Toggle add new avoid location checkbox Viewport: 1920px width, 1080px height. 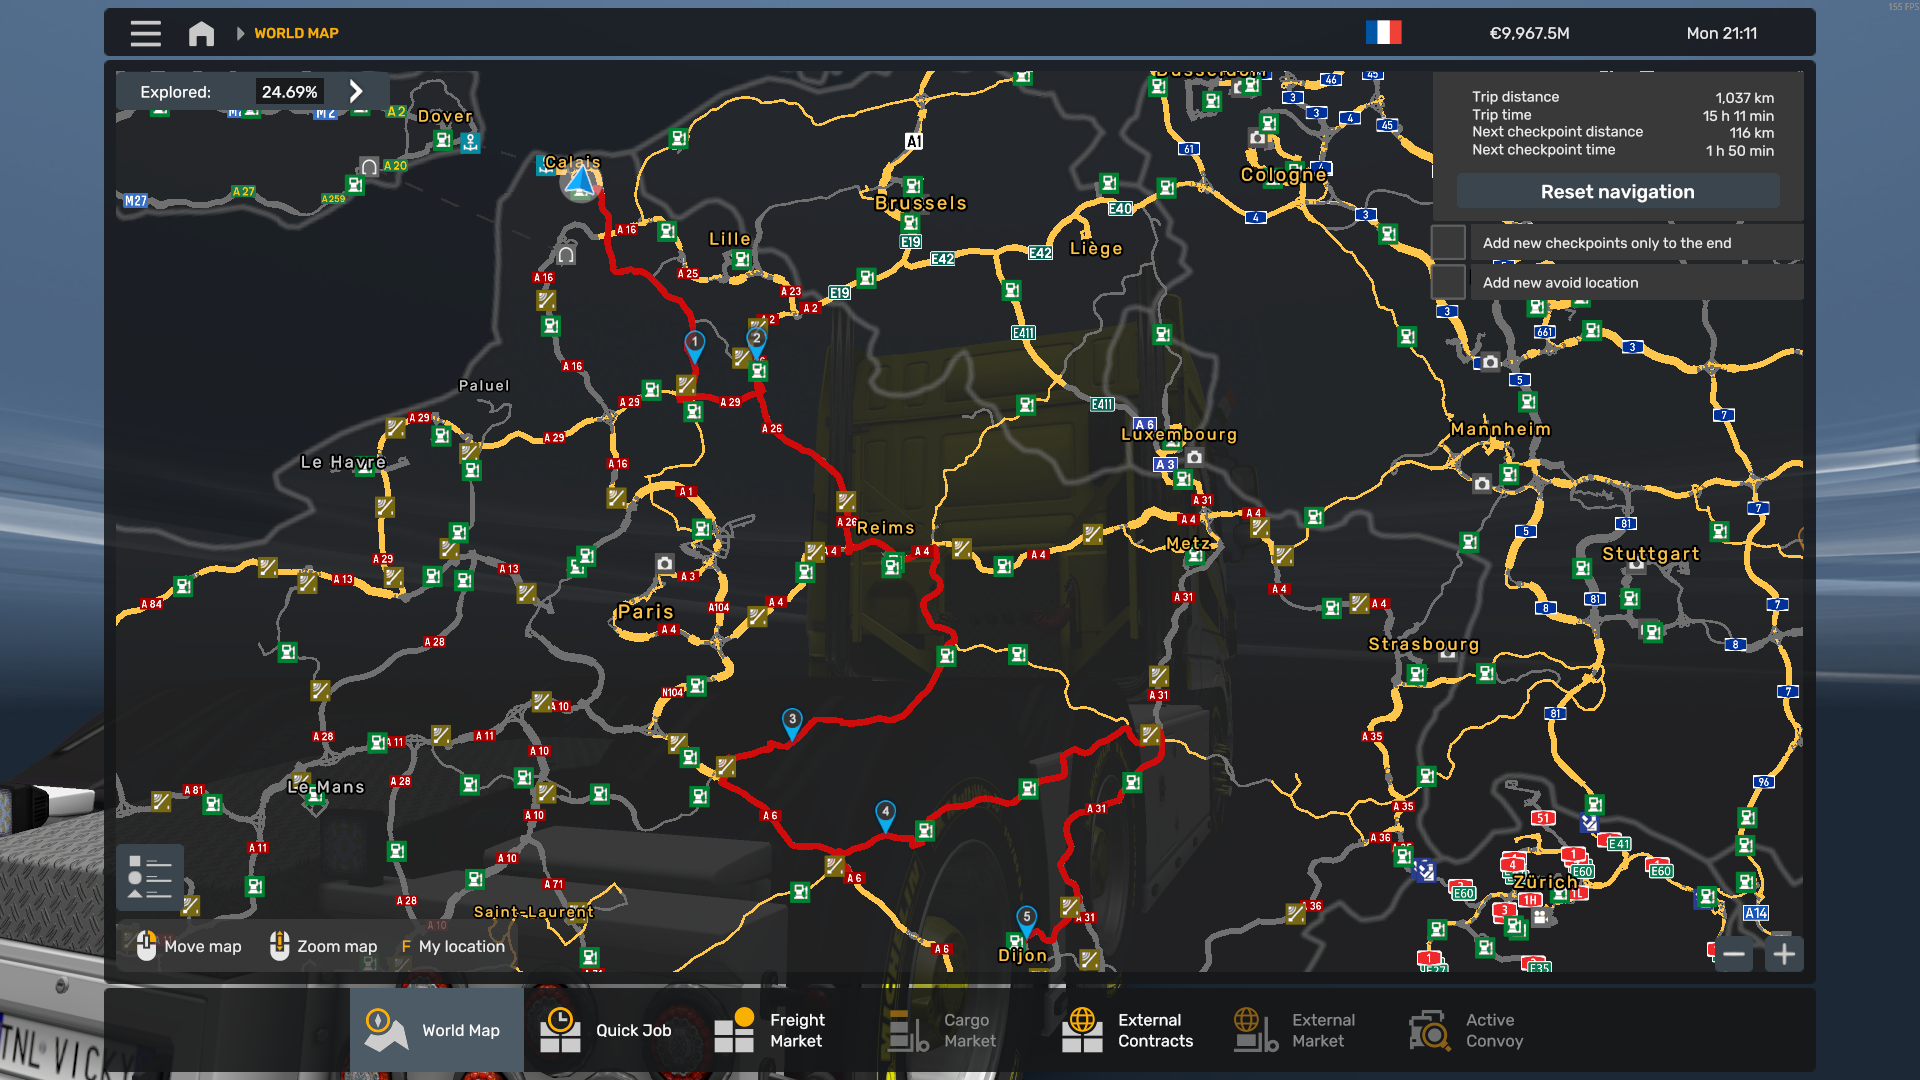(1448, 283)
